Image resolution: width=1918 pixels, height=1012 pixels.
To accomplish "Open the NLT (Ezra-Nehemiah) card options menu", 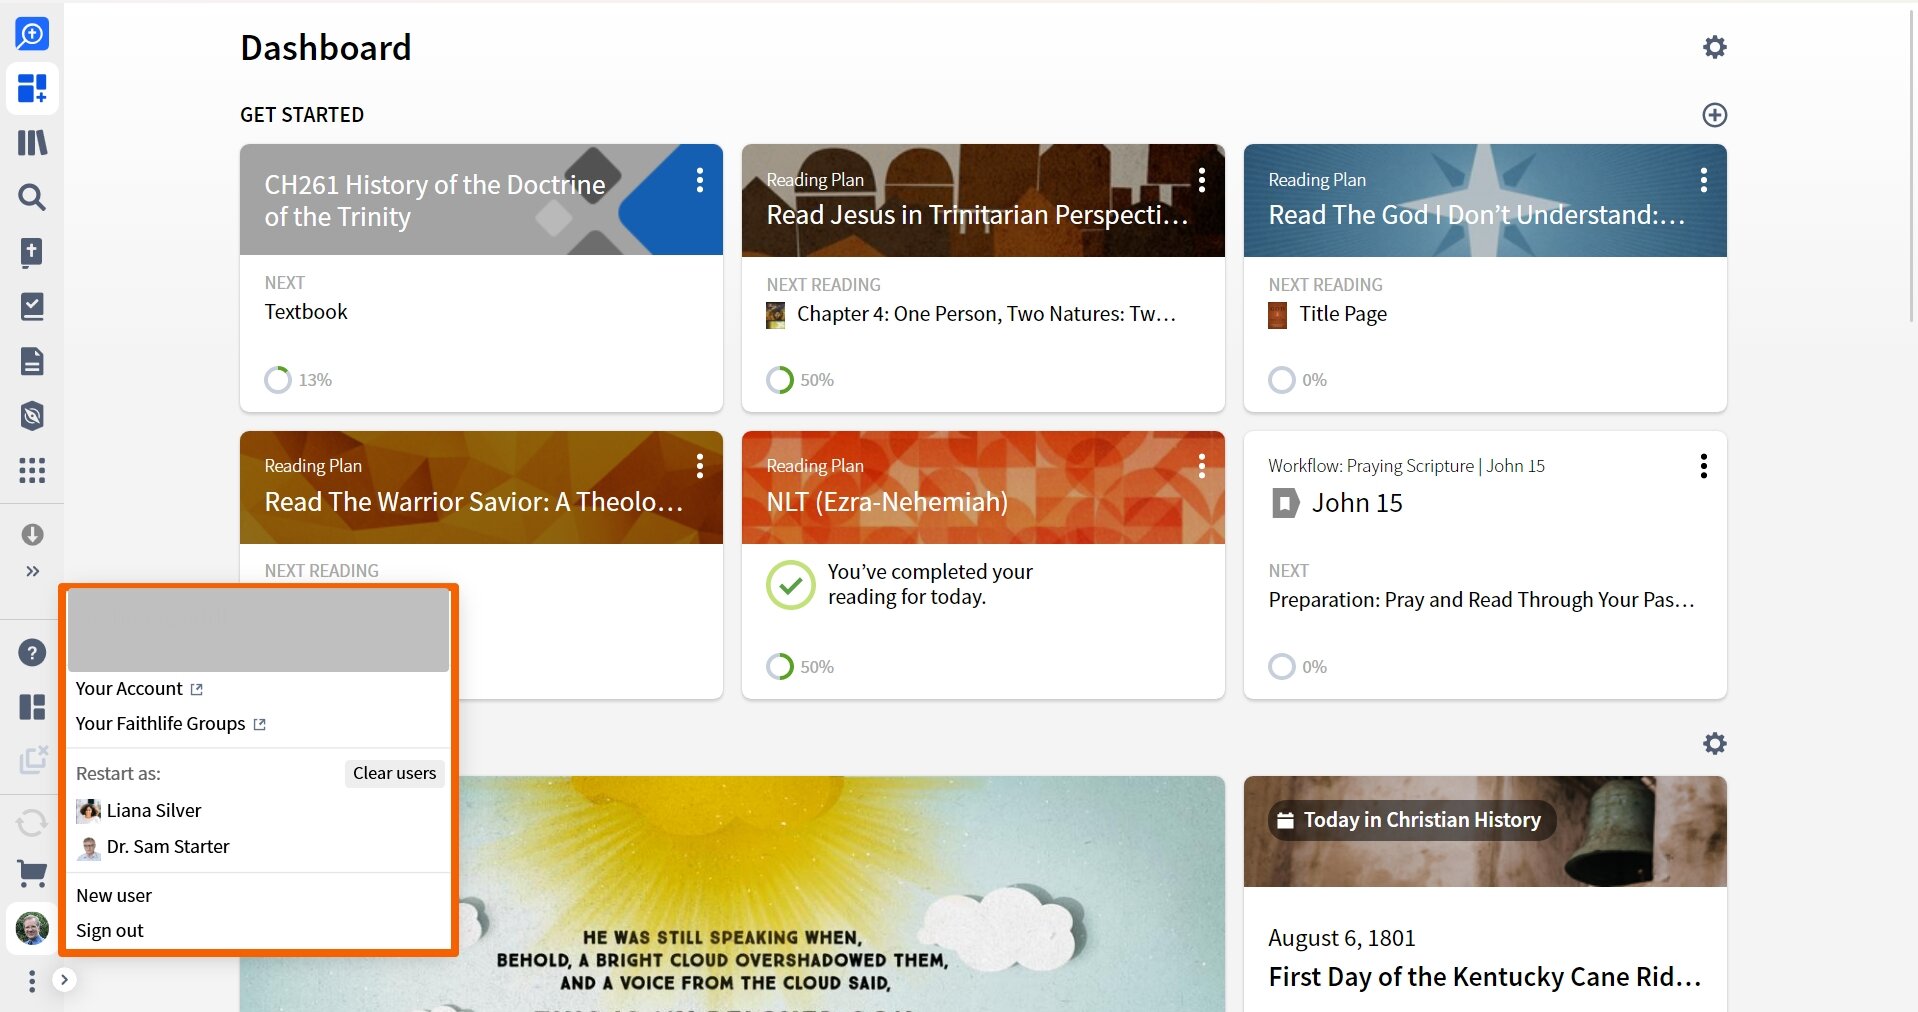I will [x=1201, y=466].
